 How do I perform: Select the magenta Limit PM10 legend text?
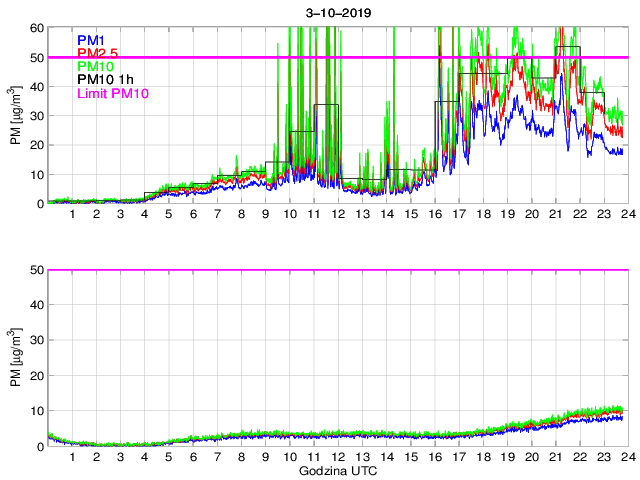112,94
